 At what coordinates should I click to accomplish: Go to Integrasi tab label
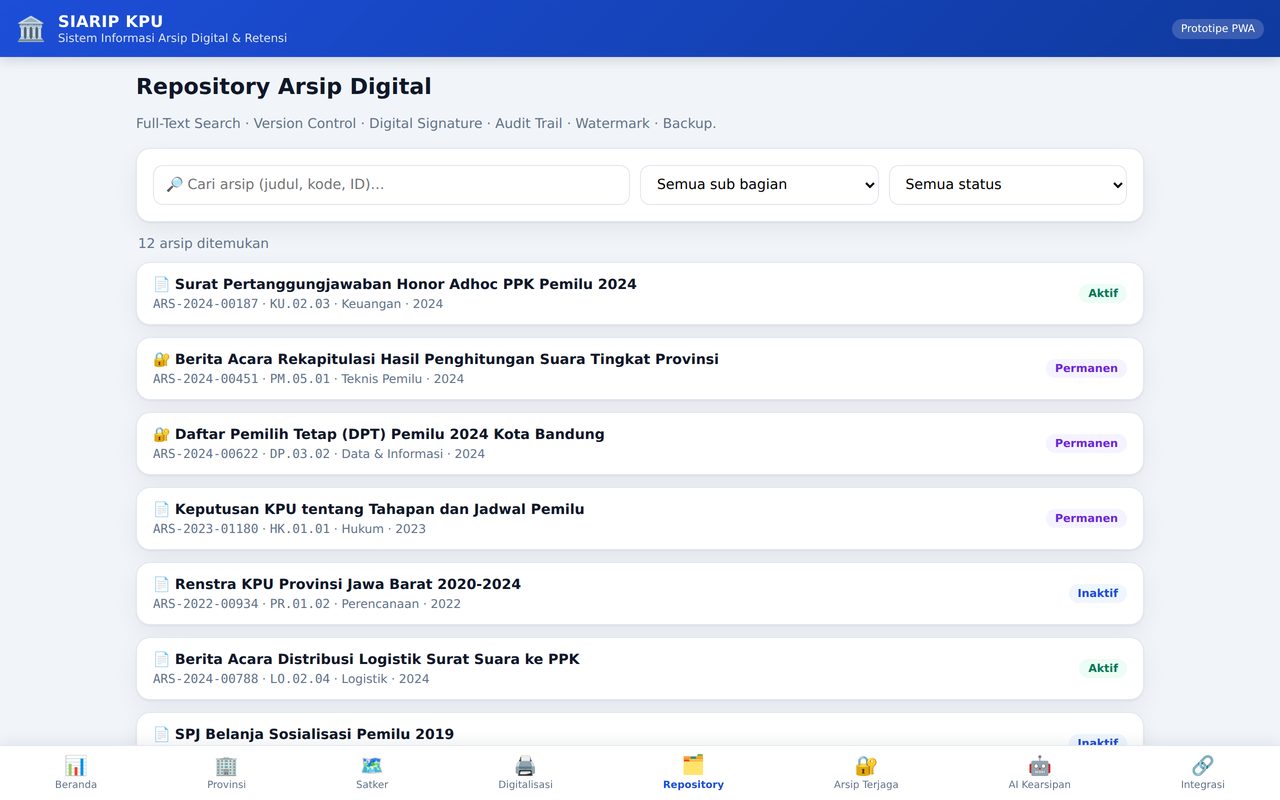click(x=1202, y=785)
